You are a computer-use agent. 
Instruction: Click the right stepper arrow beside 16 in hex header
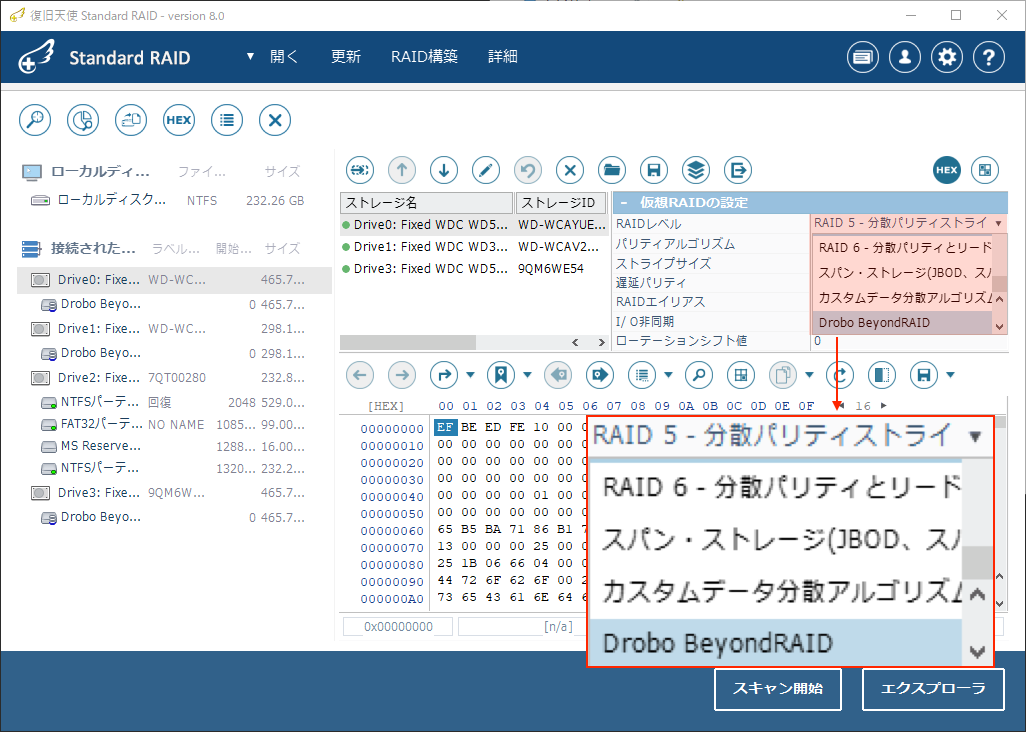point(884,406)
